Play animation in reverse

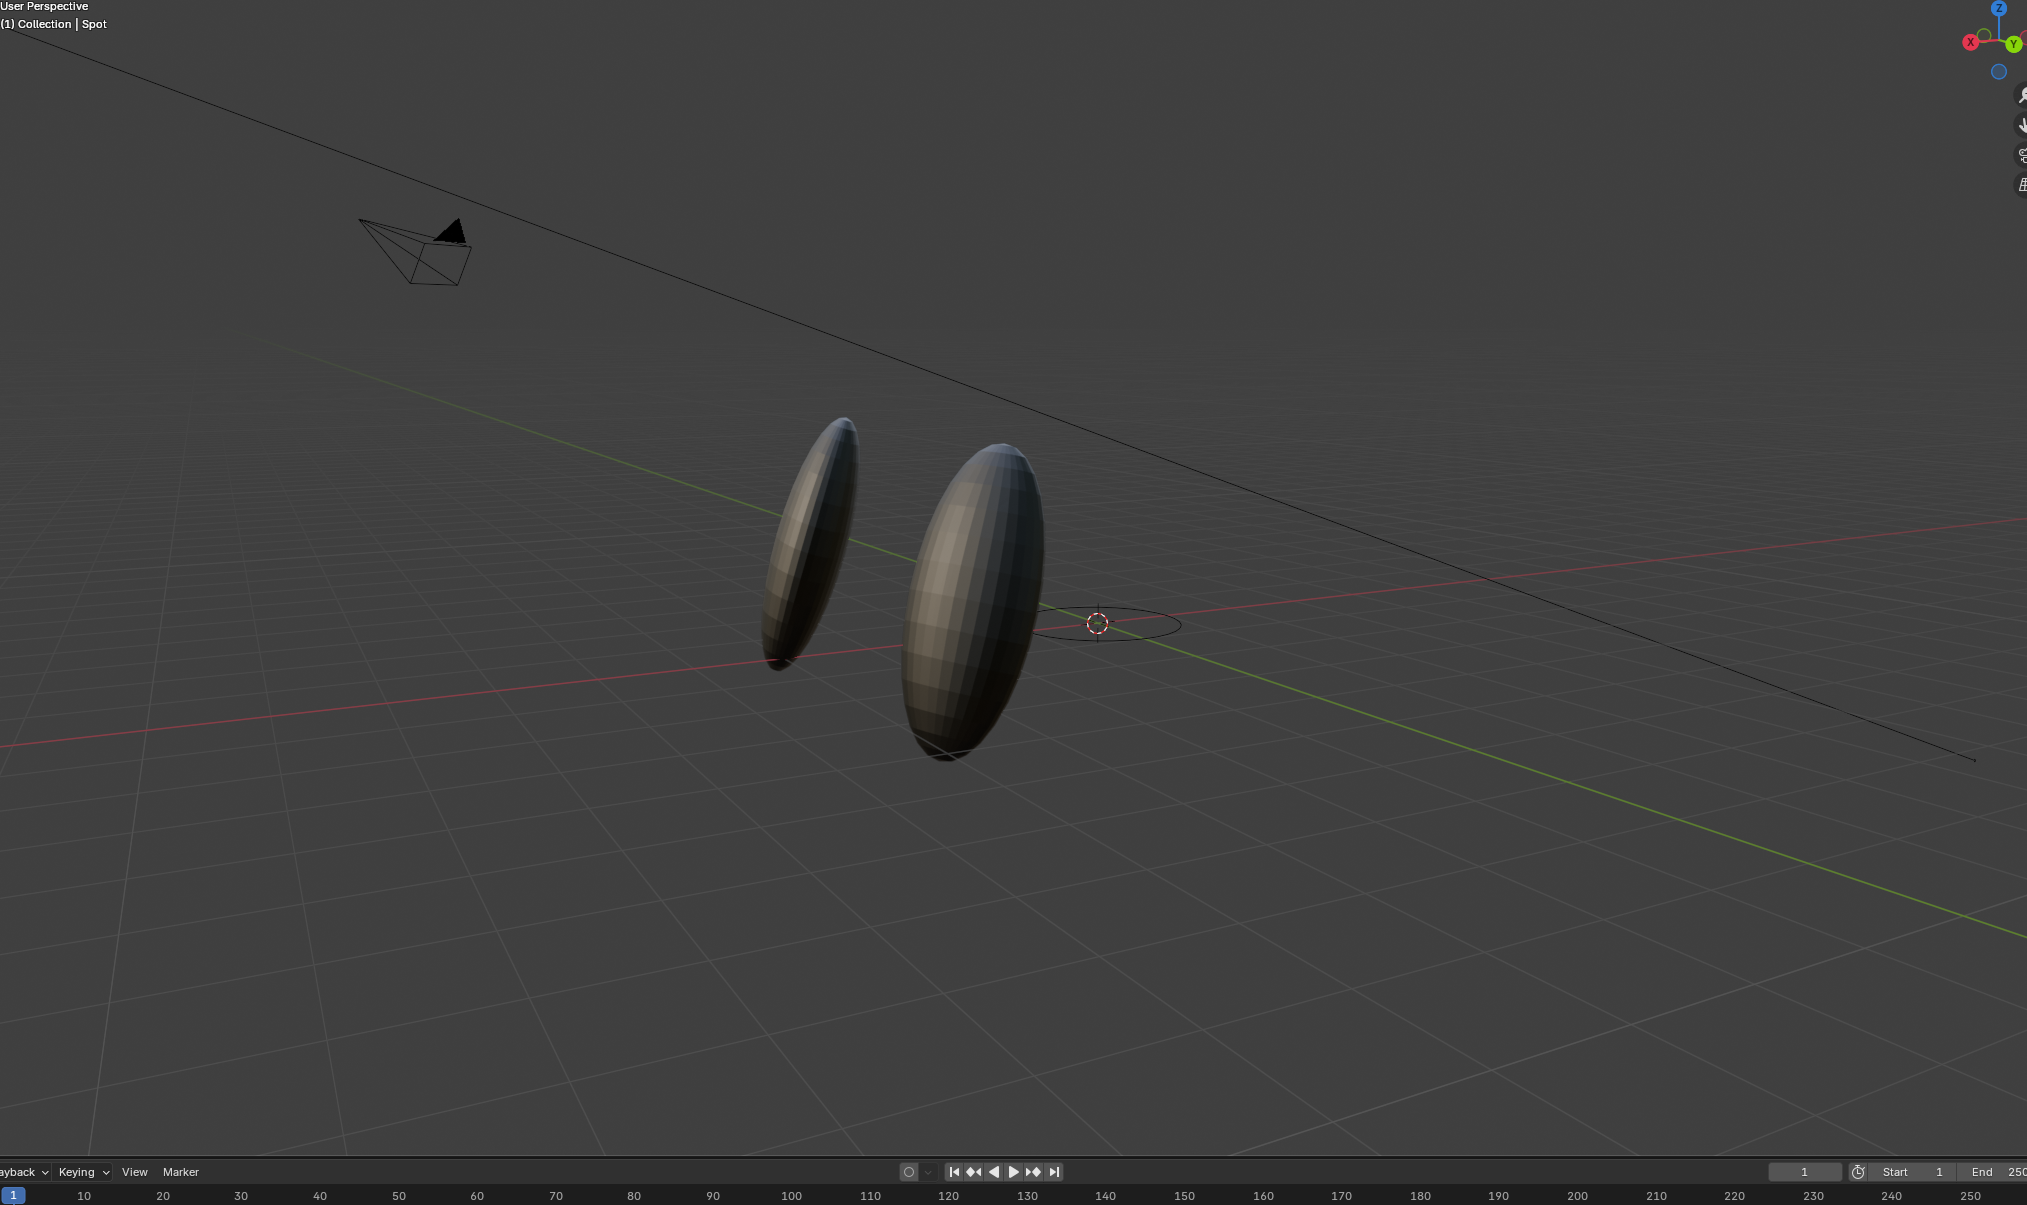tap(993, 1172)
